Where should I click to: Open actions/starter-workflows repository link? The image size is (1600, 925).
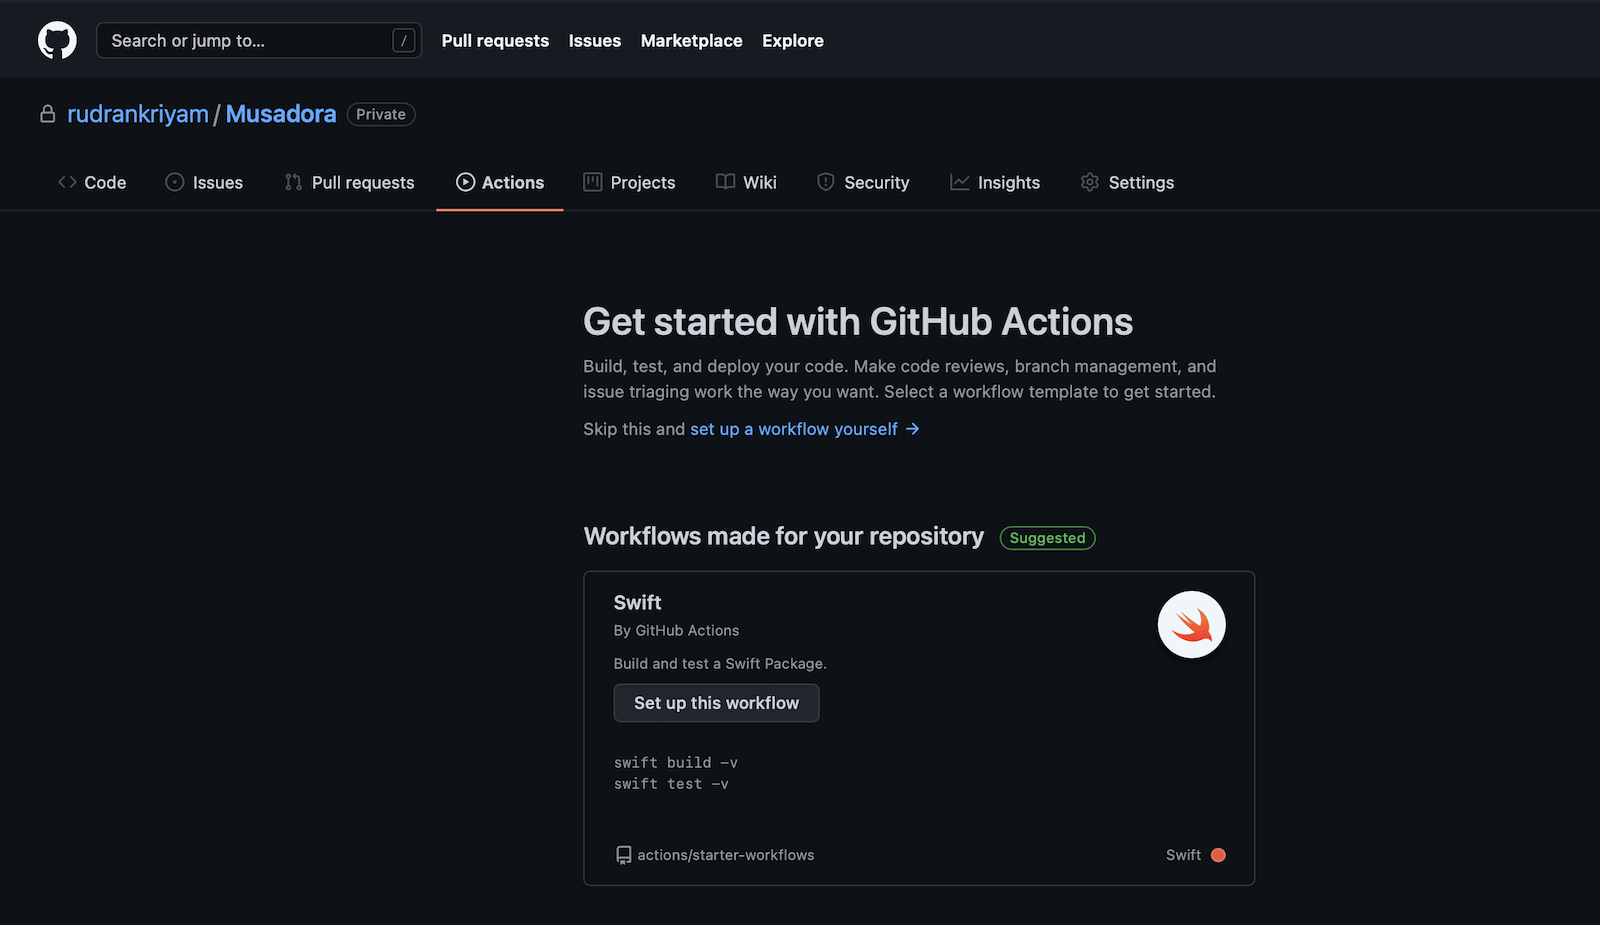pyautogui.click(x=726, y=855)
